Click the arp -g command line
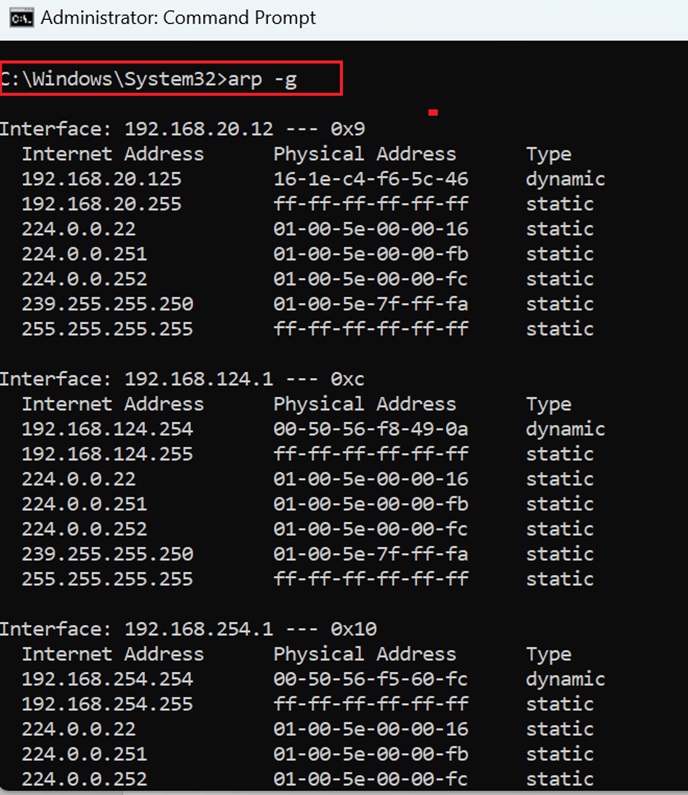The height and width of the screenshot is (795, 688). click(149, 79)
